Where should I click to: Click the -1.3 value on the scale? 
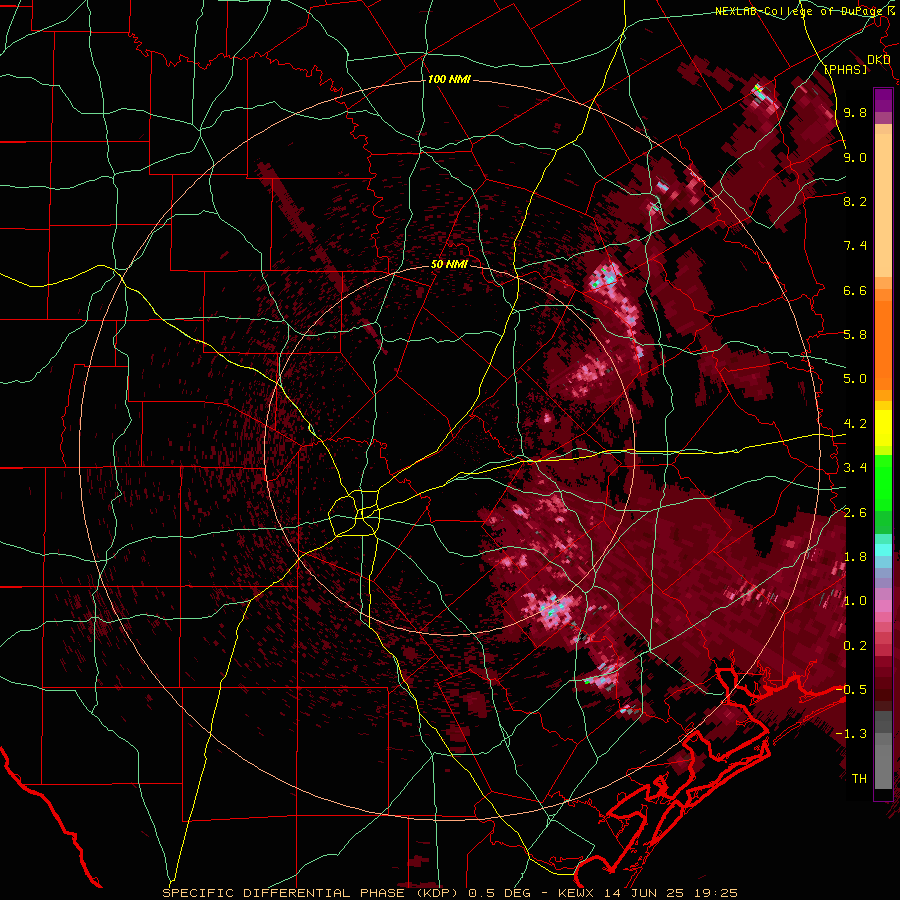point(851,734)
